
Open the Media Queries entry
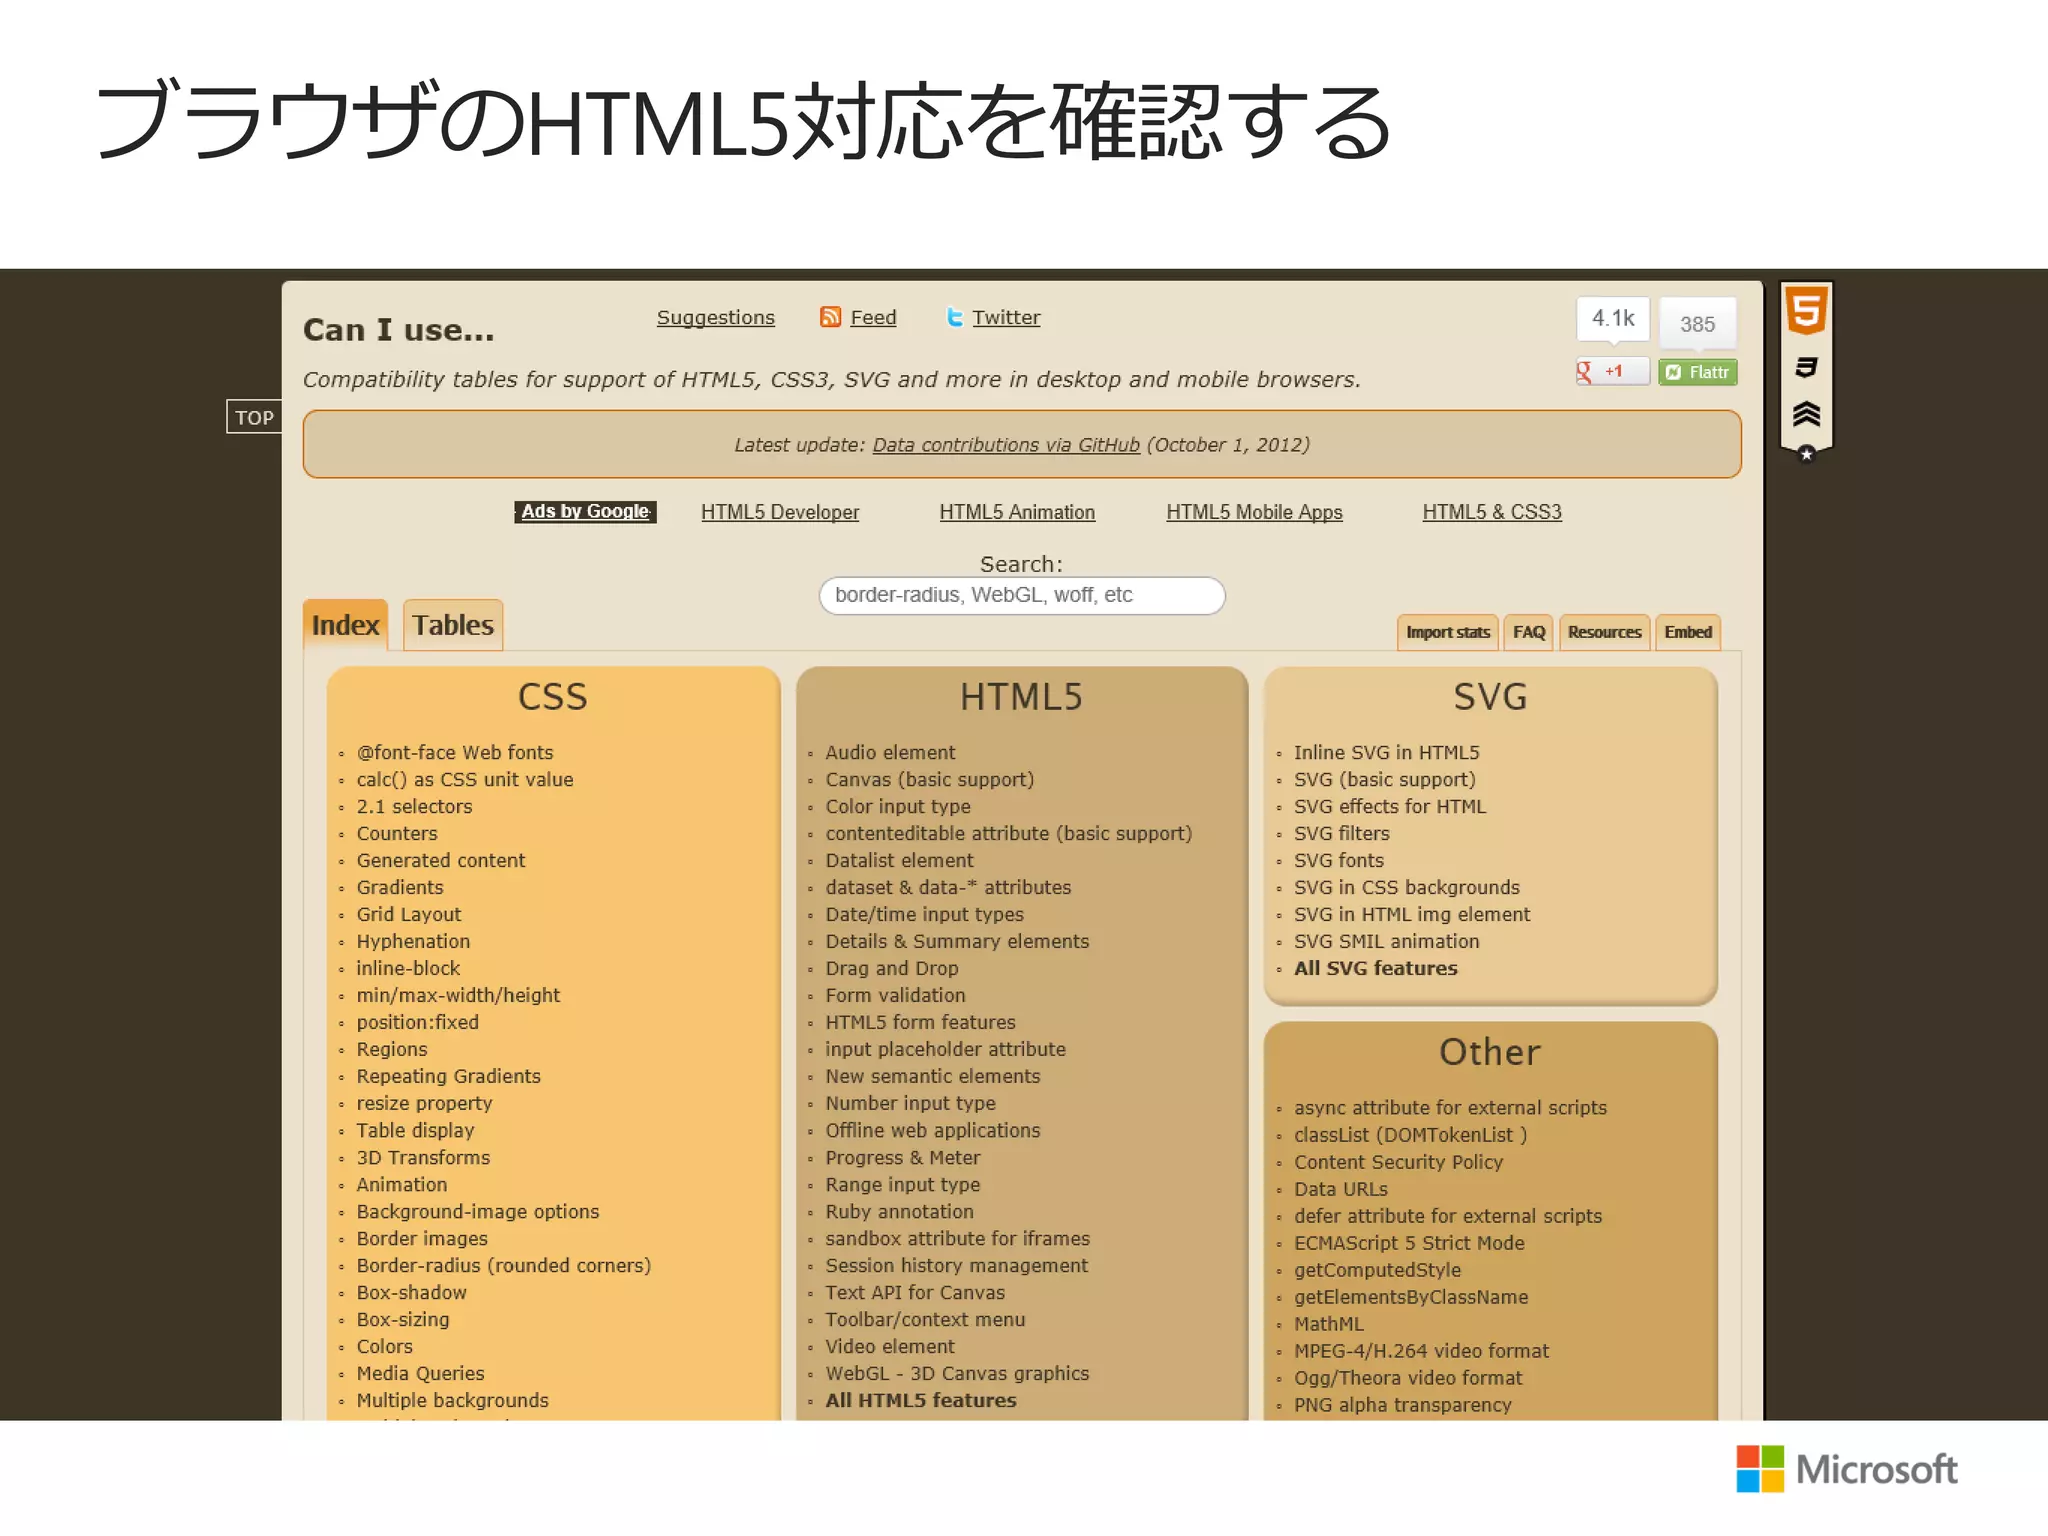pyautogui.click(x=420, y=1373)
